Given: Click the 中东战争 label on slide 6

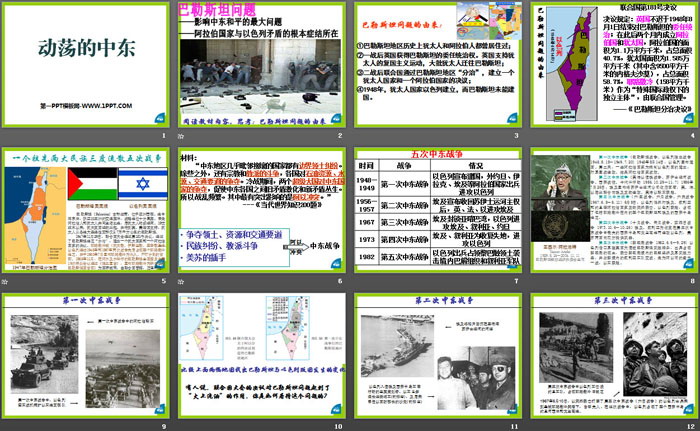Looking at the screenshot, I should (325, 244).
